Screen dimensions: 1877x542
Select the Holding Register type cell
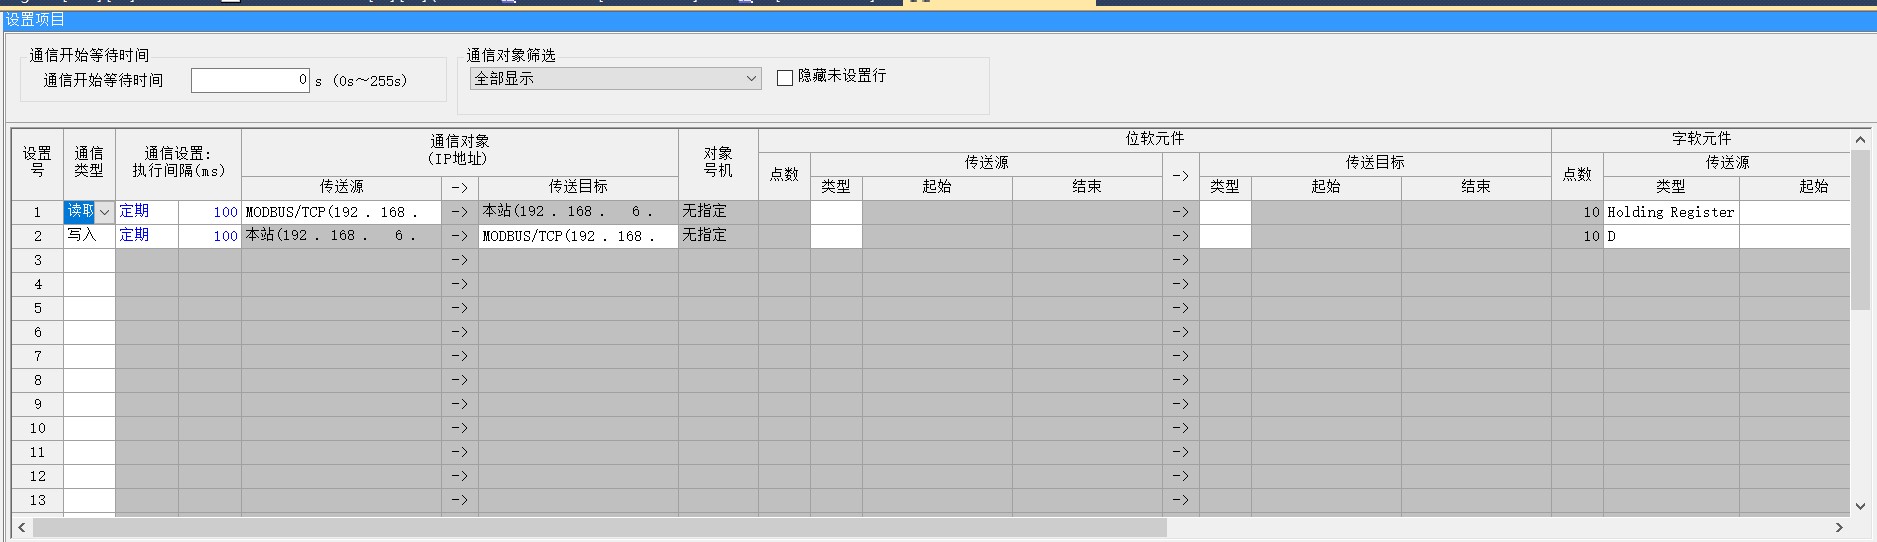tap(1670, 212)
